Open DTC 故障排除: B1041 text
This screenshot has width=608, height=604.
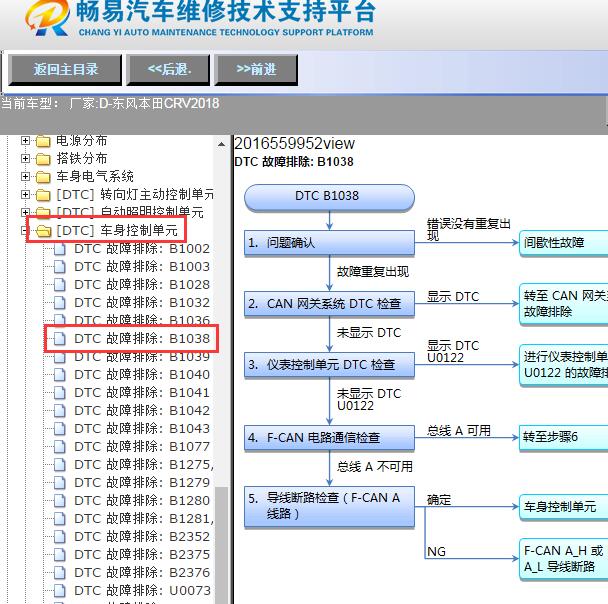[142, 393]
